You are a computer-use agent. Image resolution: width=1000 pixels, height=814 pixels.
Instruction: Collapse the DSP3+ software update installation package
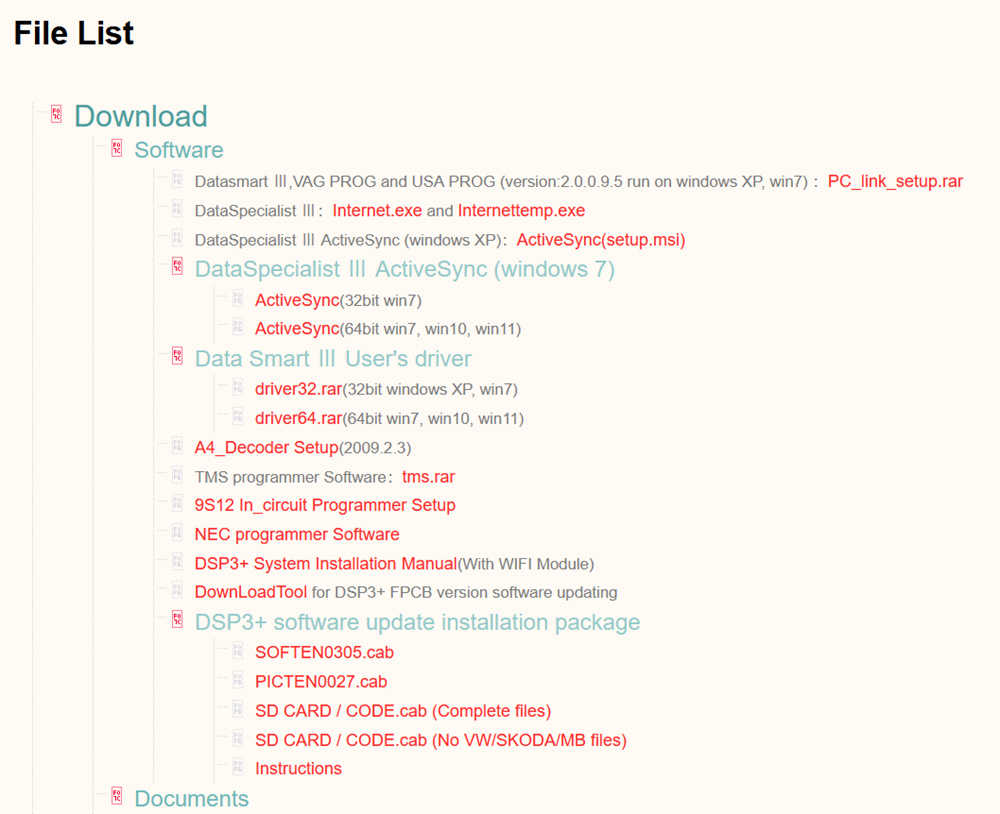[177, 621]
